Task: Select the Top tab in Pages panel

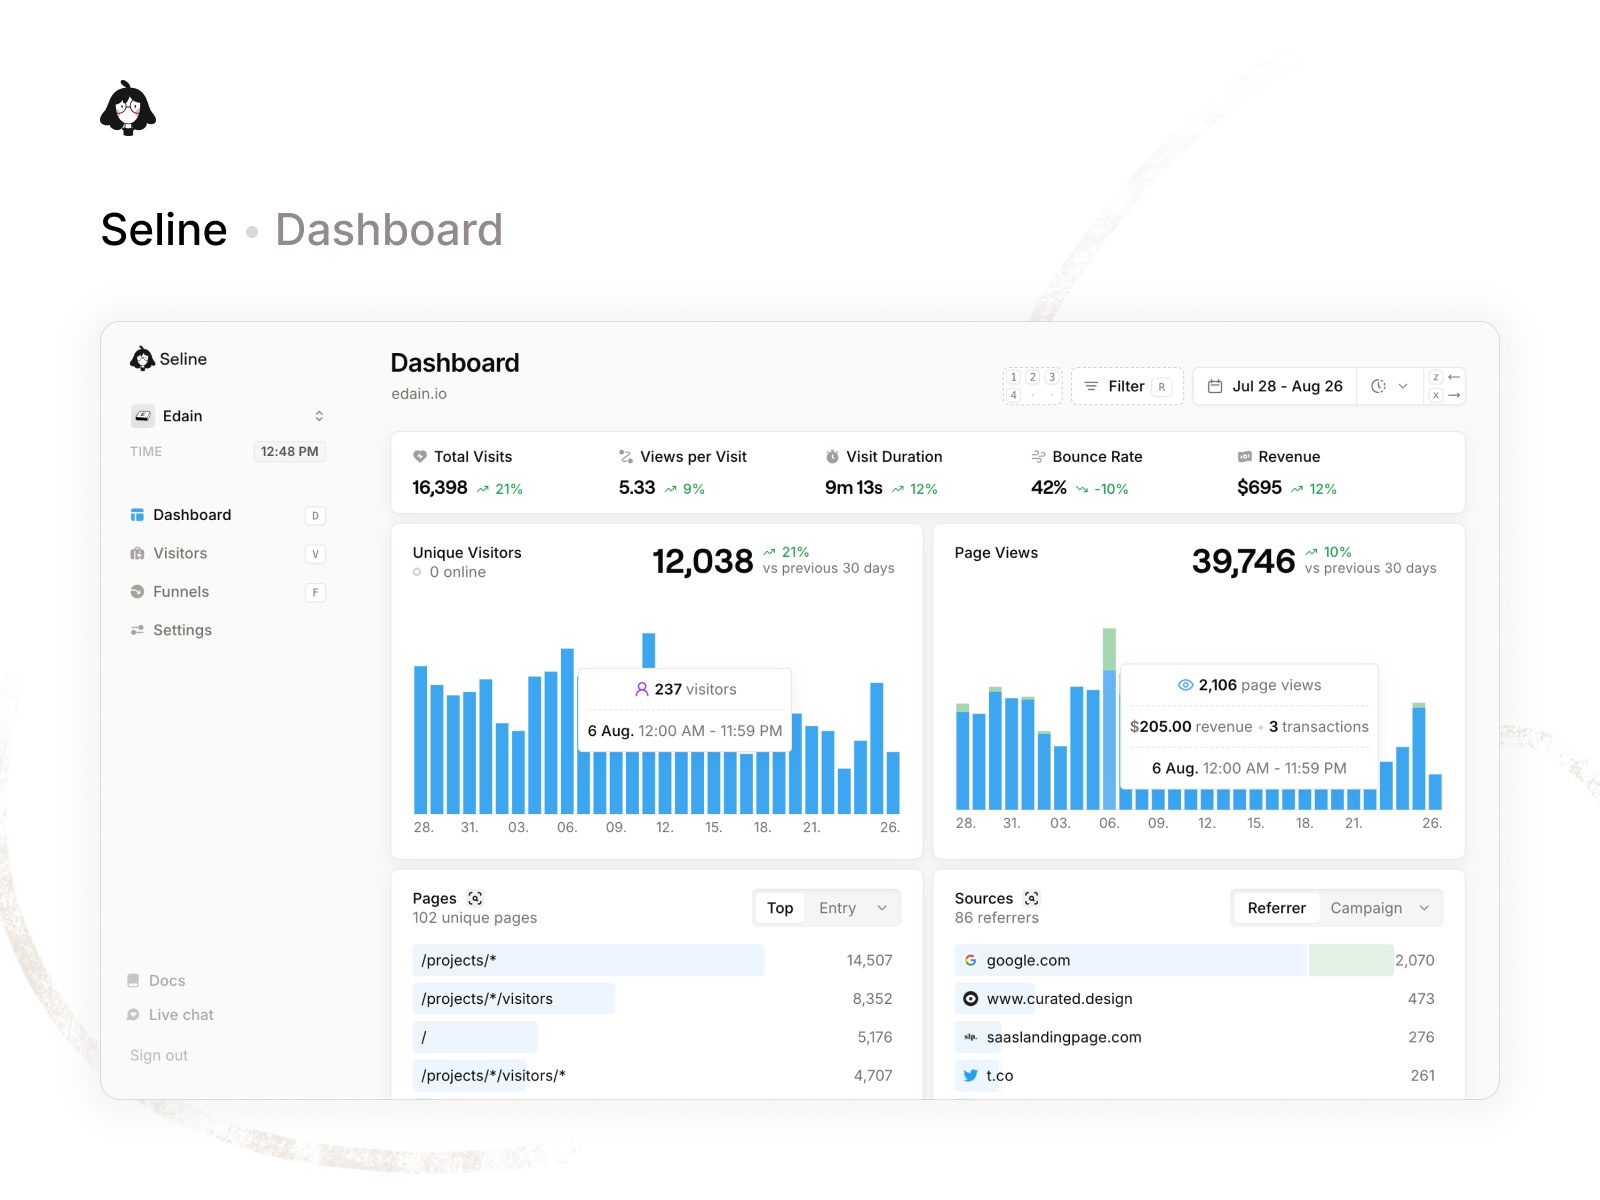Action: (x=779, y=907)
